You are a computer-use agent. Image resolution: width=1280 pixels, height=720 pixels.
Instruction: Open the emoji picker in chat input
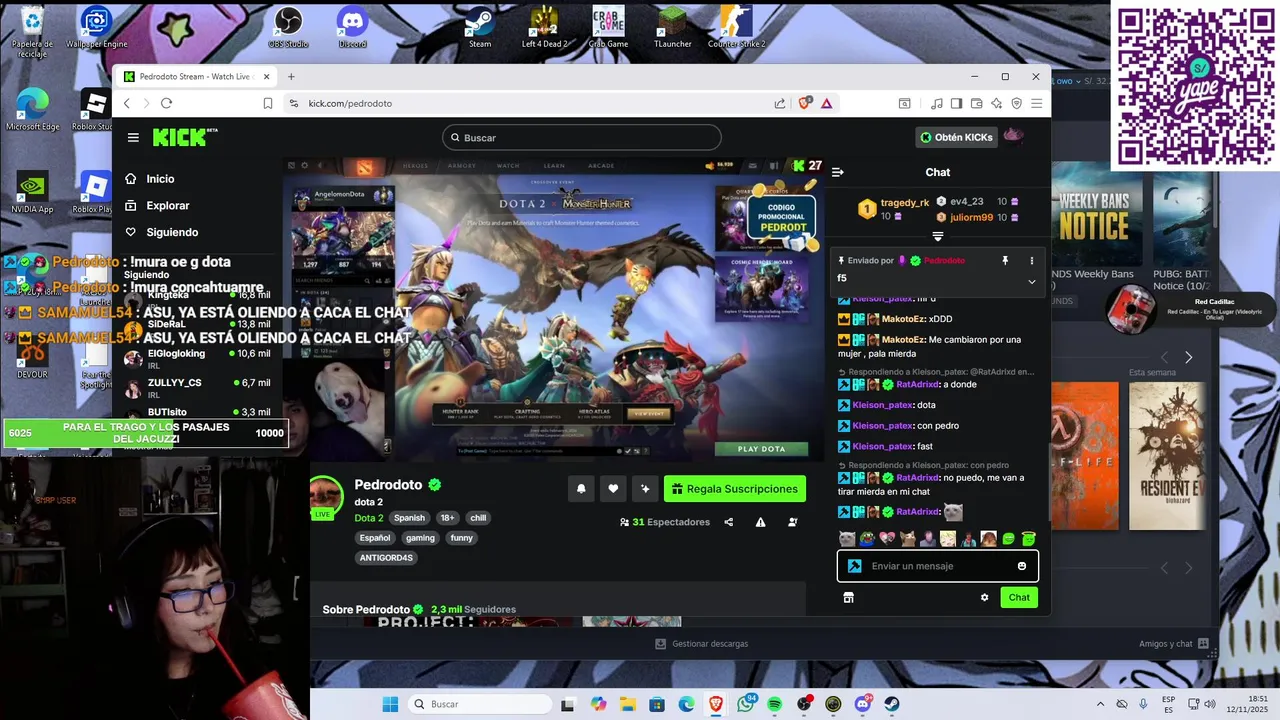pos(1022,566)
